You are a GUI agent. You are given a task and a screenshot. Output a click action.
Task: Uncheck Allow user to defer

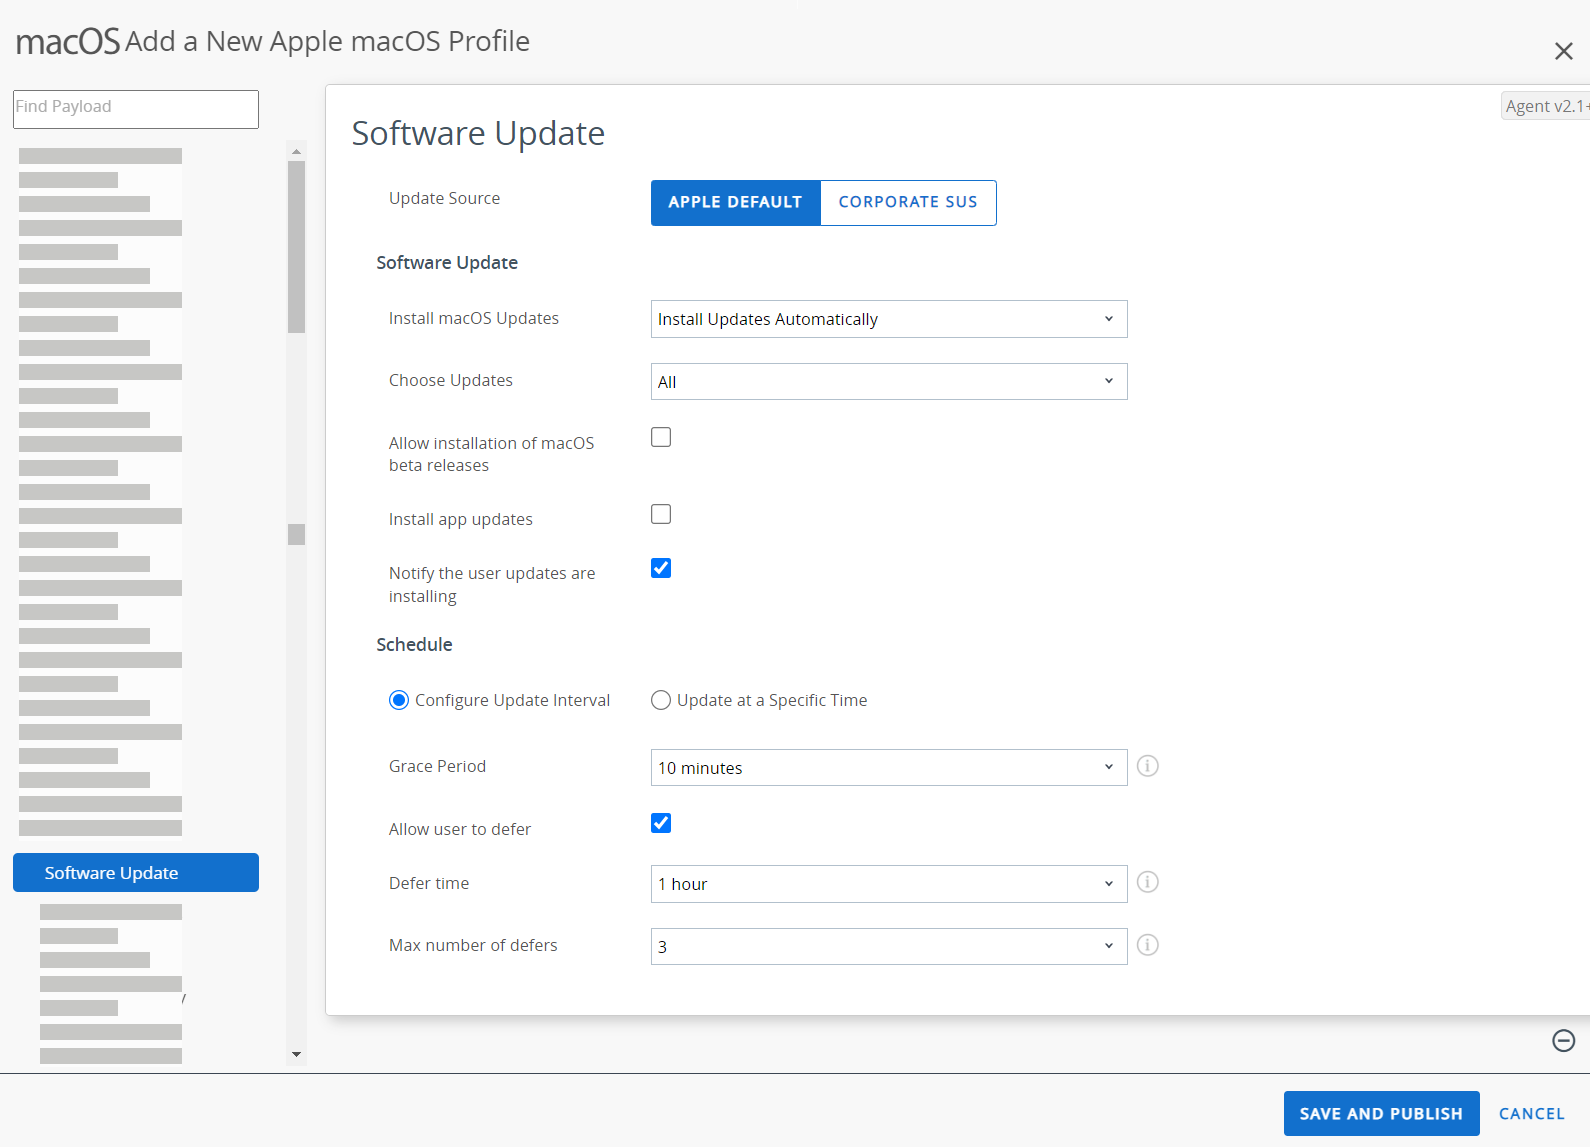[x=661, y=823]
